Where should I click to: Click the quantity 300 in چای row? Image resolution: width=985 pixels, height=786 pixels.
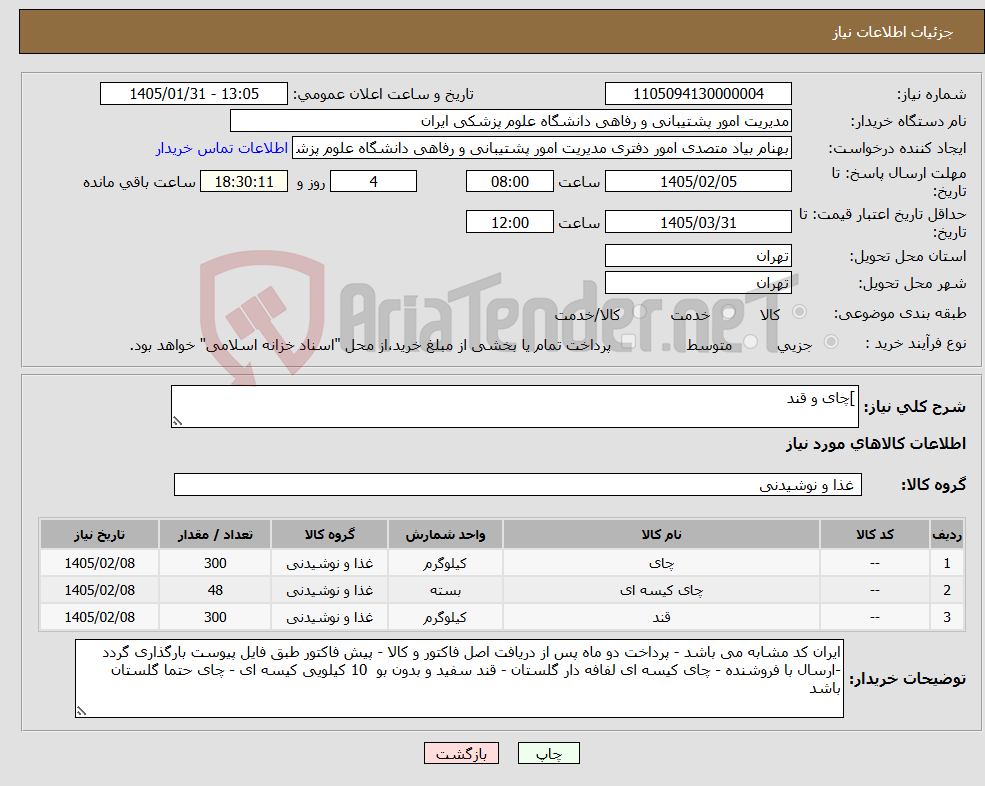[215, 563]
